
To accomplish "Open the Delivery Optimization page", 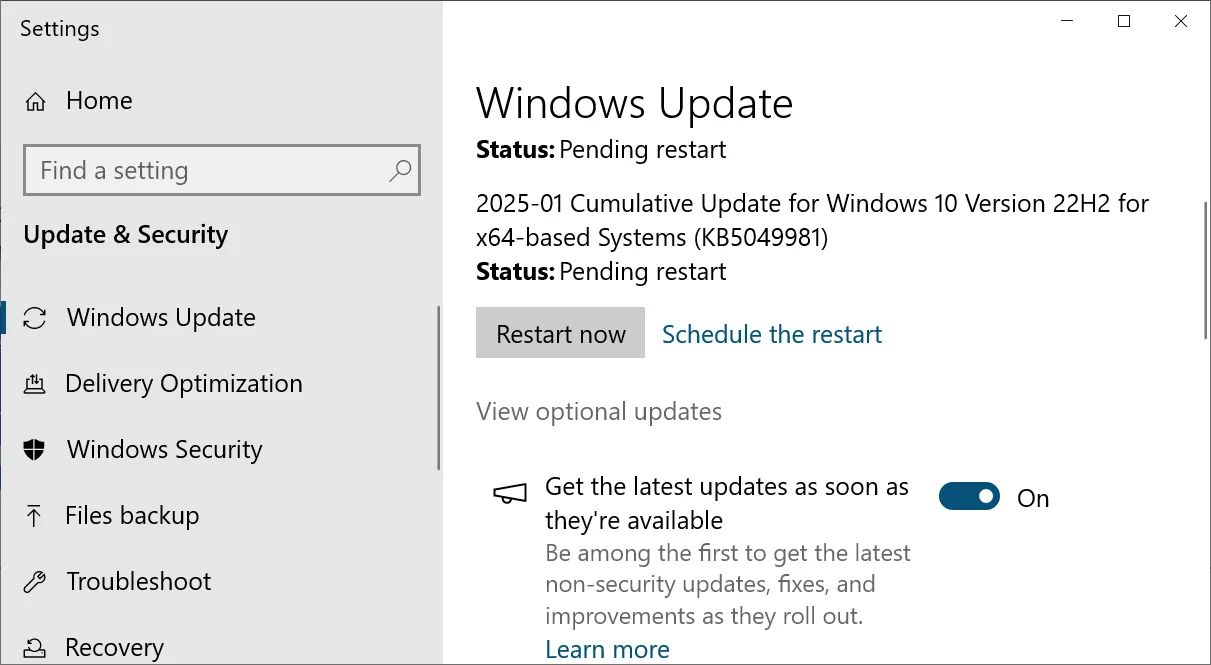I will tap(183, 384).
